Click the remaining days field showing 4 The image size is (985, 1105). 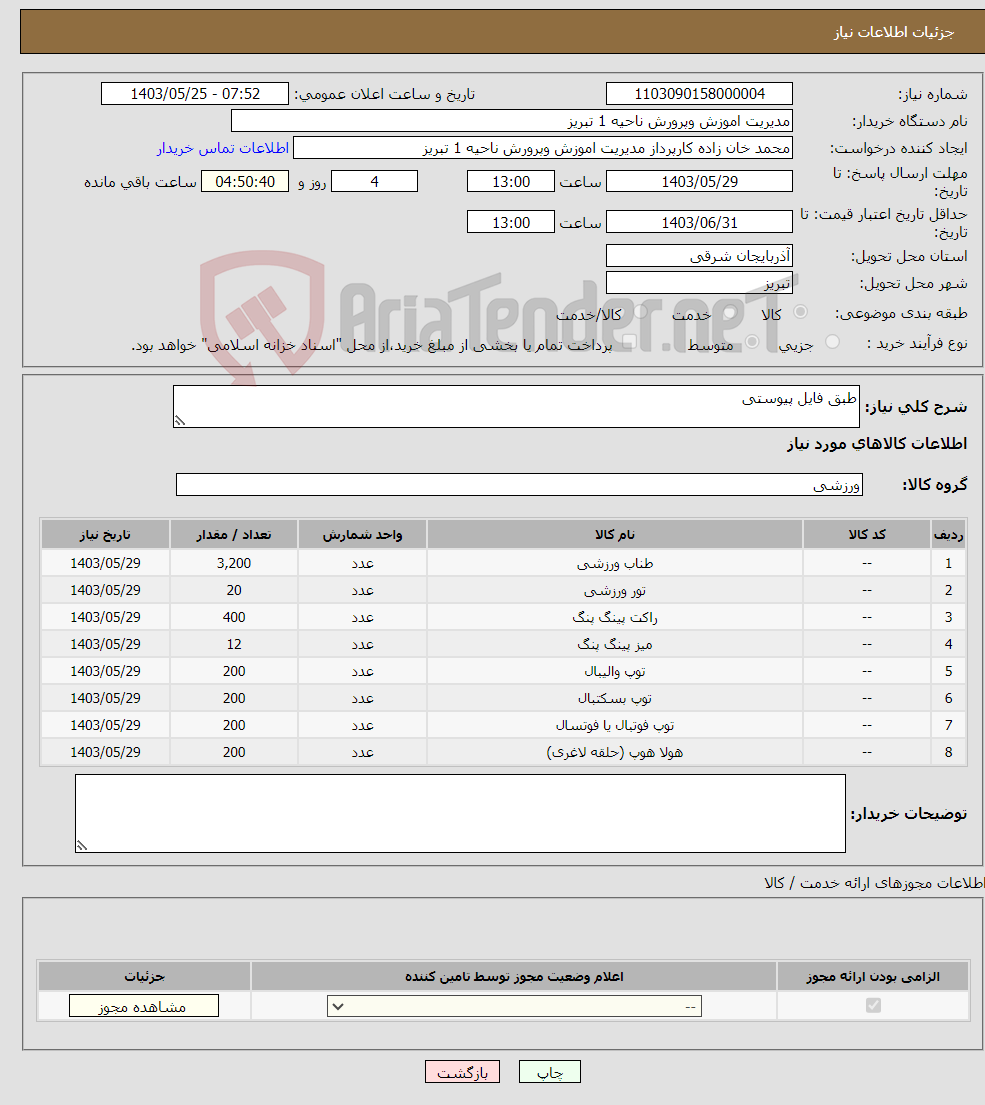click(x=374, y=181)
